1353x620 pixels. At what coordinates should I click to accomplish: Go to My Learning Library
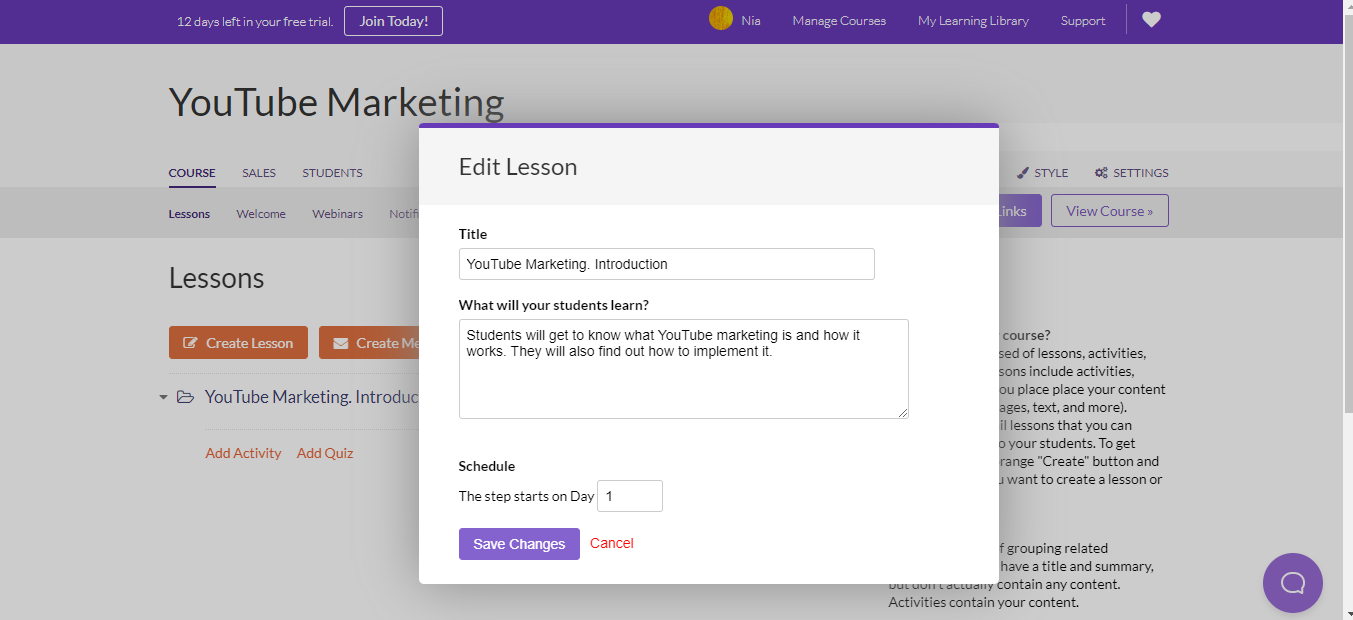[x=972, y=21]
